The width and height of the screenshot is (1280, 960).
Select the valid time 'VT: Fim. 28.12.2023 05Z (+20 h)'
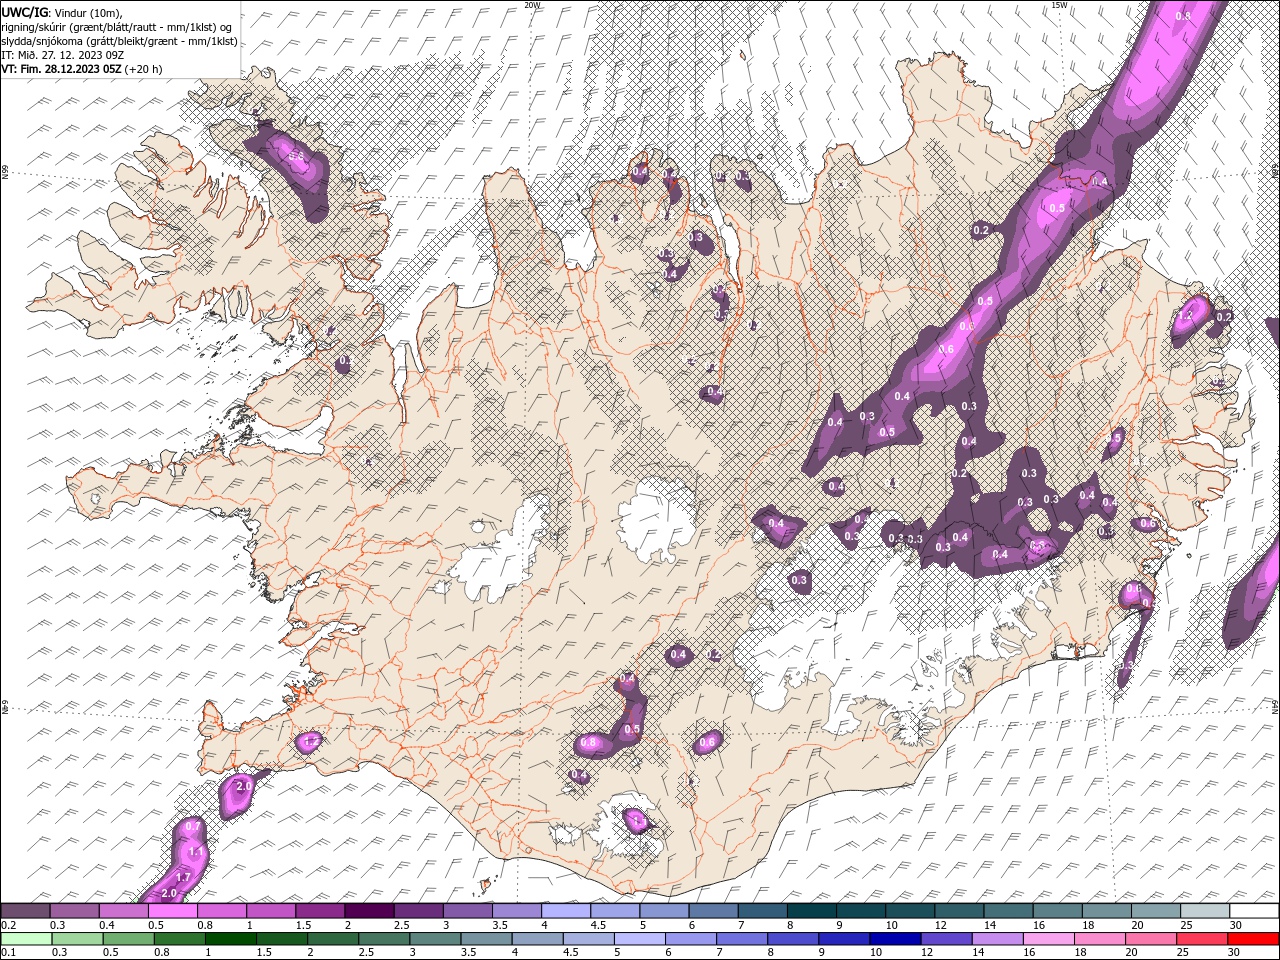82,68
